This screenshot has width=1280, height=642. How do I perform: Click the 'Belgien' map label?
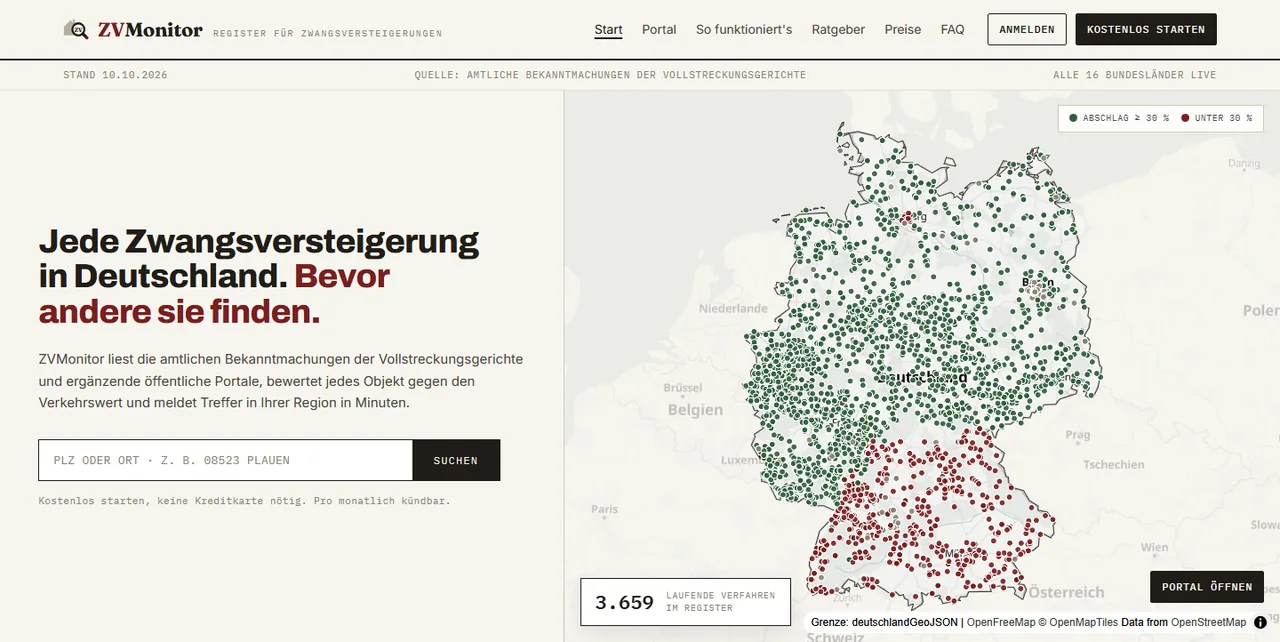(x=695, y=410)
